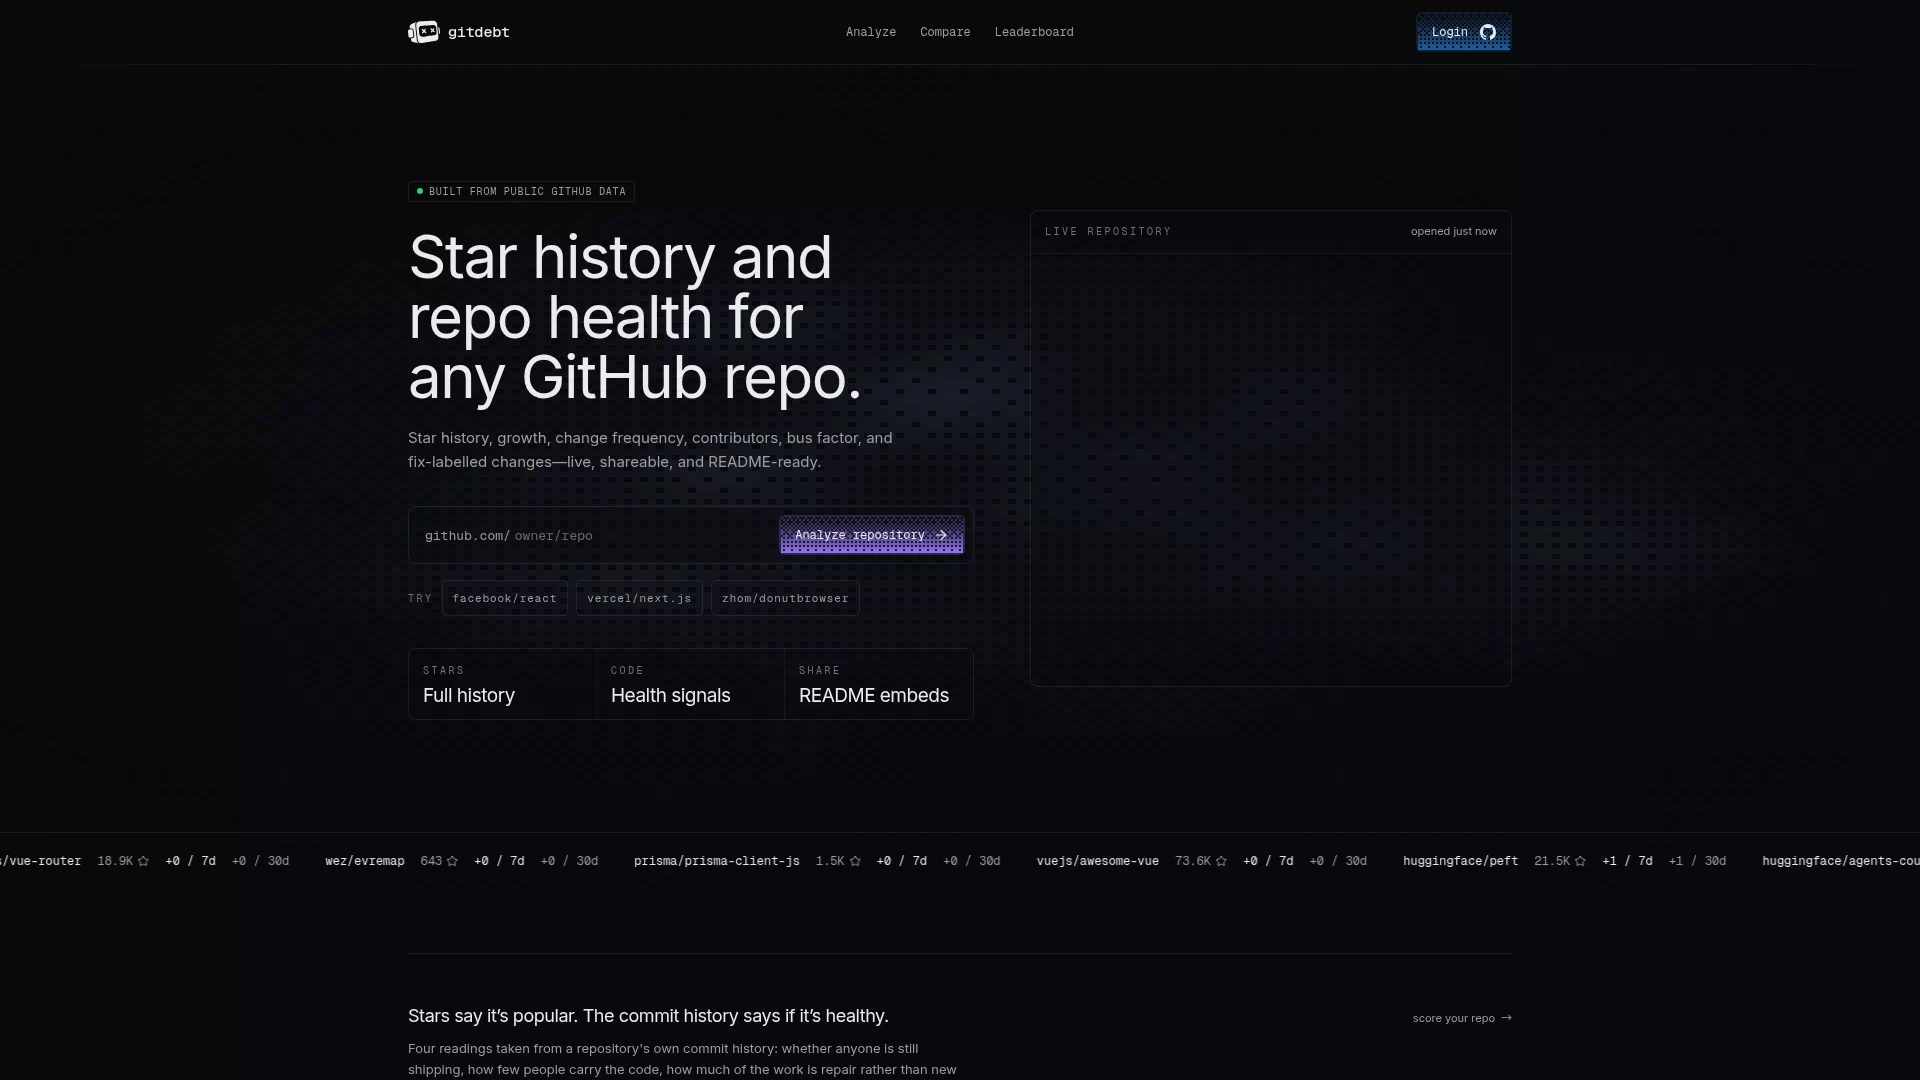The height and width of the screenshot is (1080, 1920).
Task: Follow the score your repo link
Action: tap(1462, 1018)
